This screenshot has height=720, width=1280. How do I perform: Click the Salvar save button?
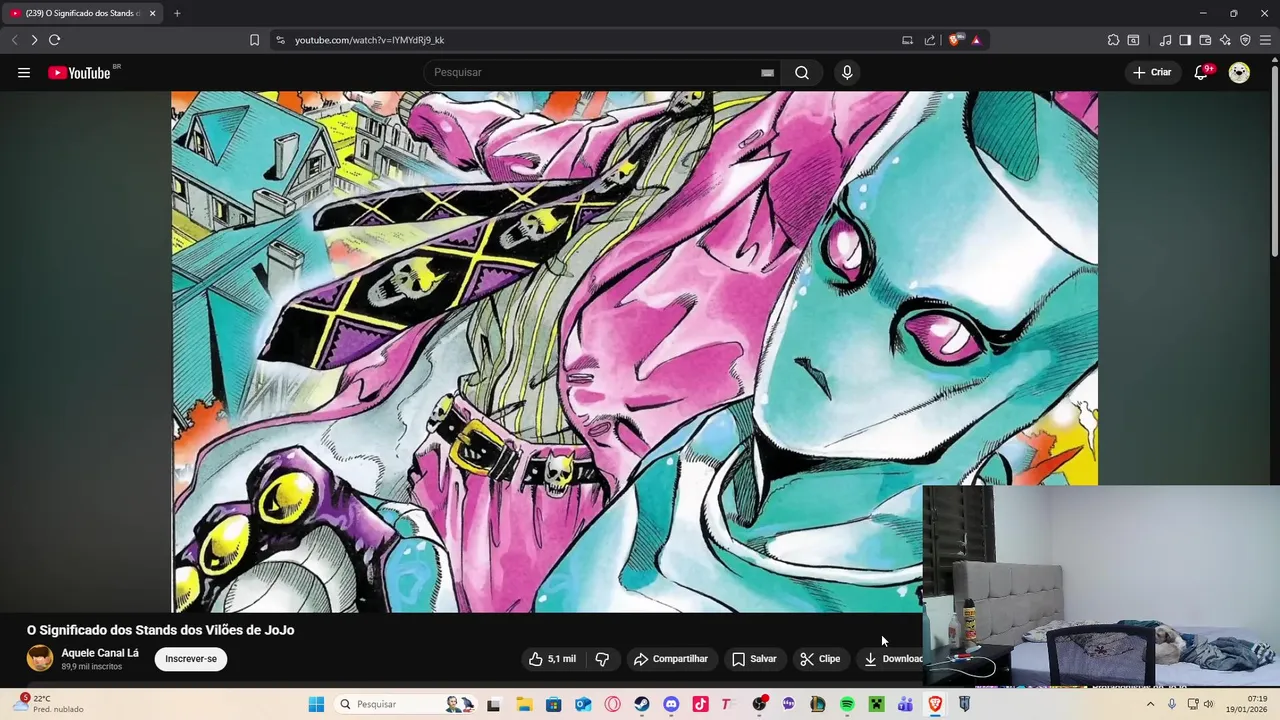point(754,659)
